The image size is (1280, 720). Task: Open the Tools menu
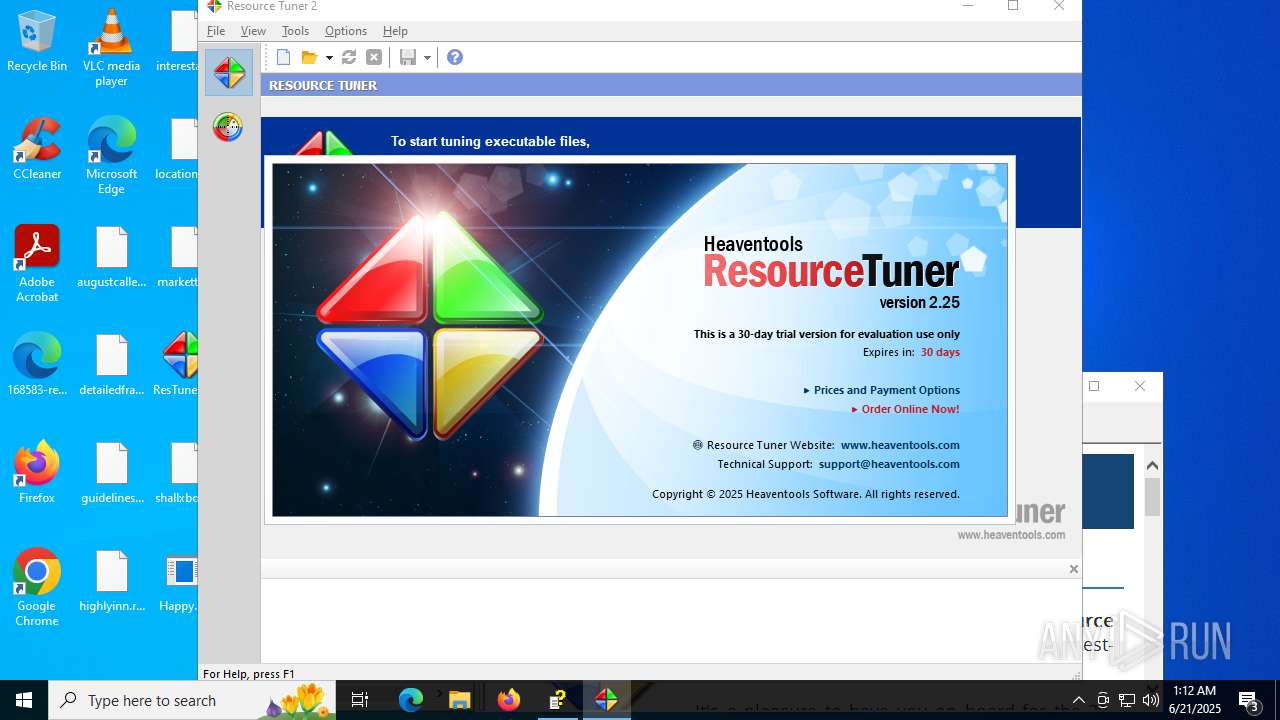(295, 31)
